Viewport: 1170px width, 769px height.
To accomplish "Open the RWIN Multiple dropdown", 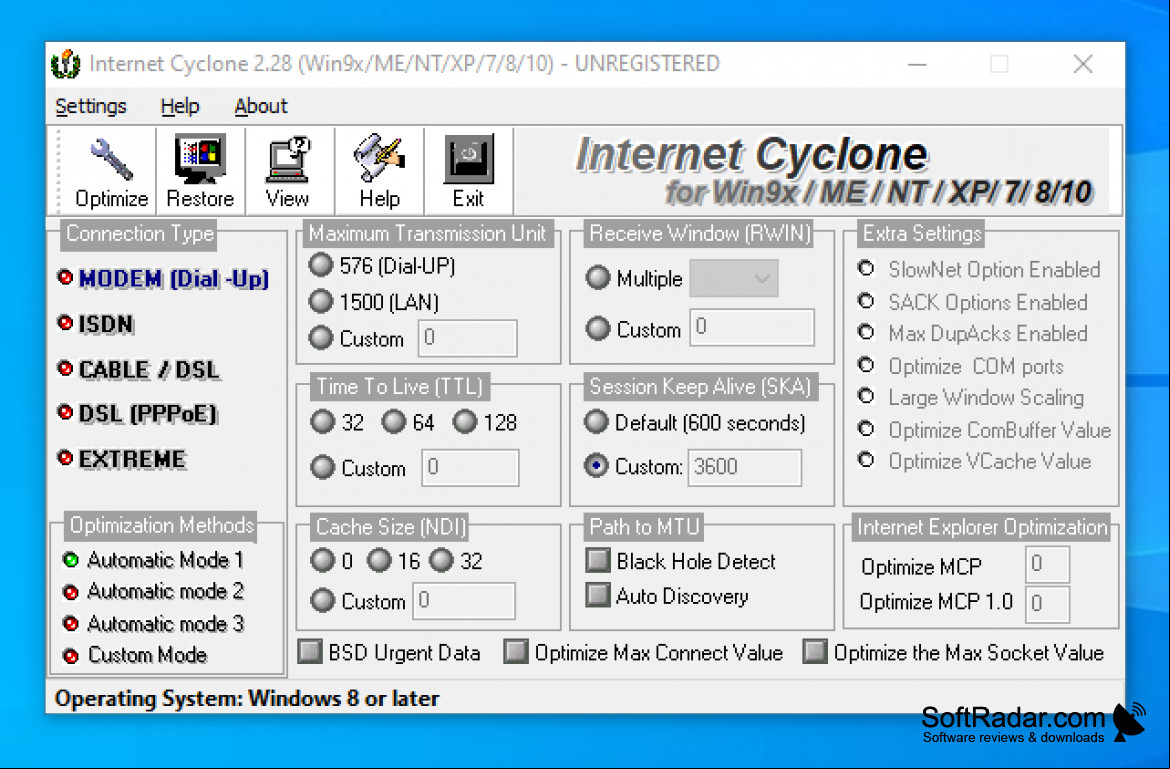I will [733, 278].
